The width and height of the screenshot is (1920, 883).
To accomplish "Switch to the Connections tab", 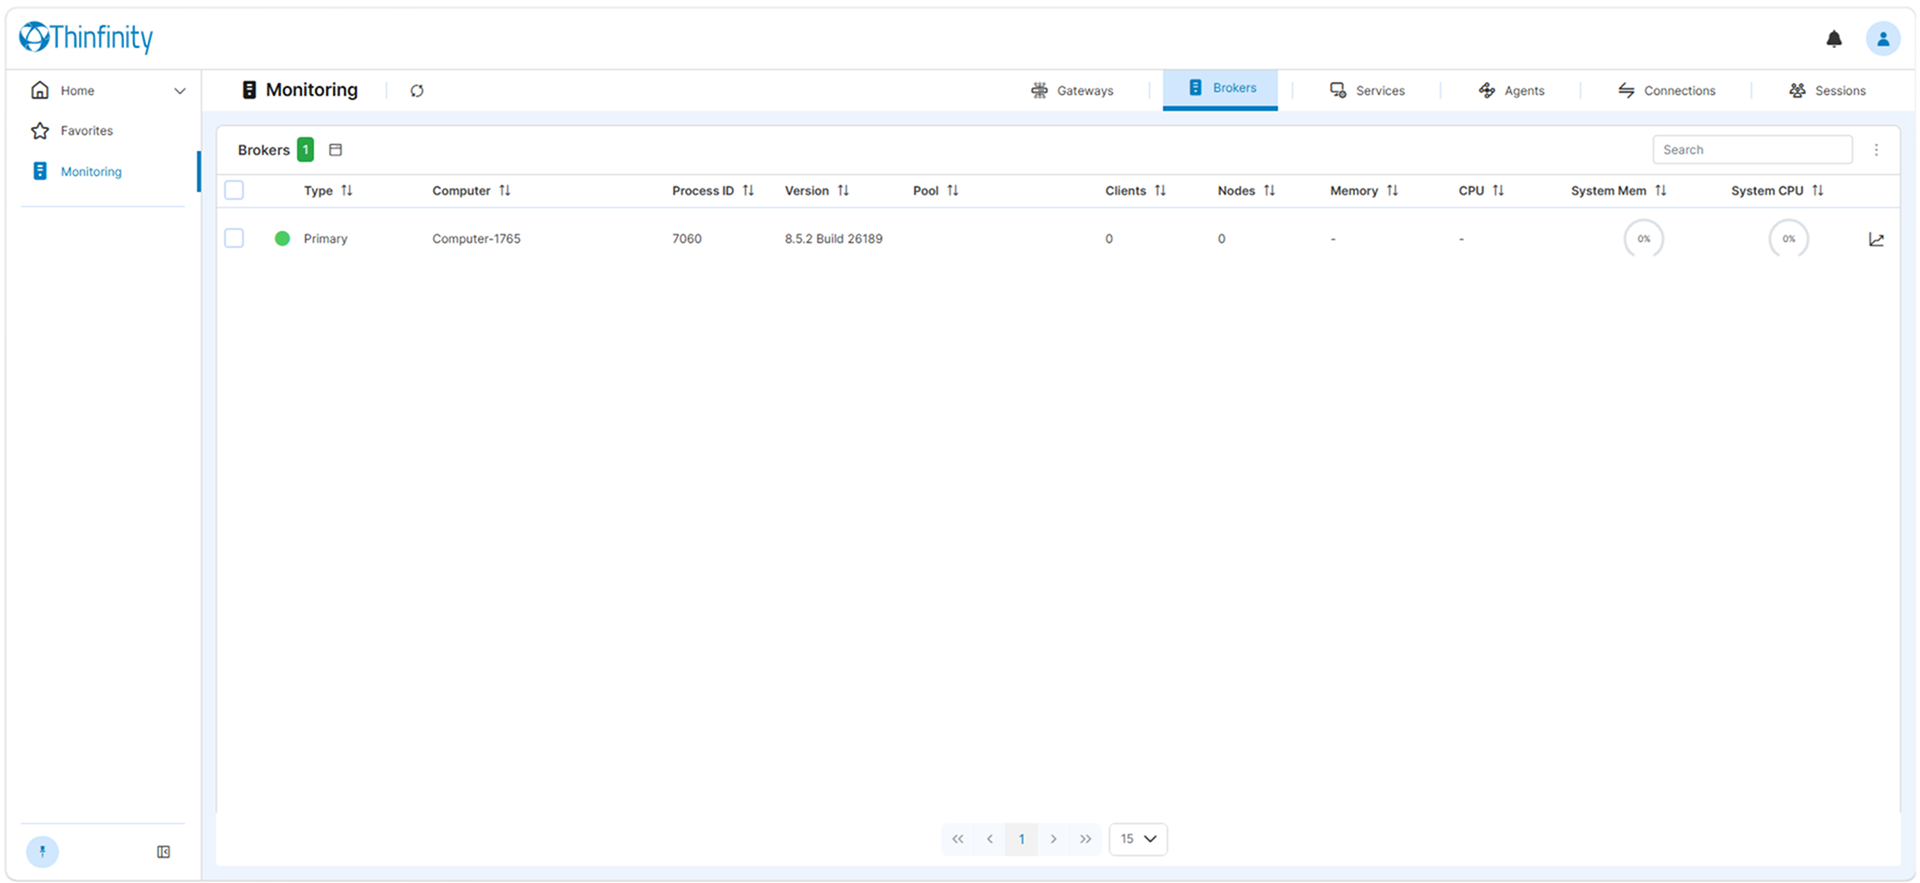I will [x=1666, y=91].
